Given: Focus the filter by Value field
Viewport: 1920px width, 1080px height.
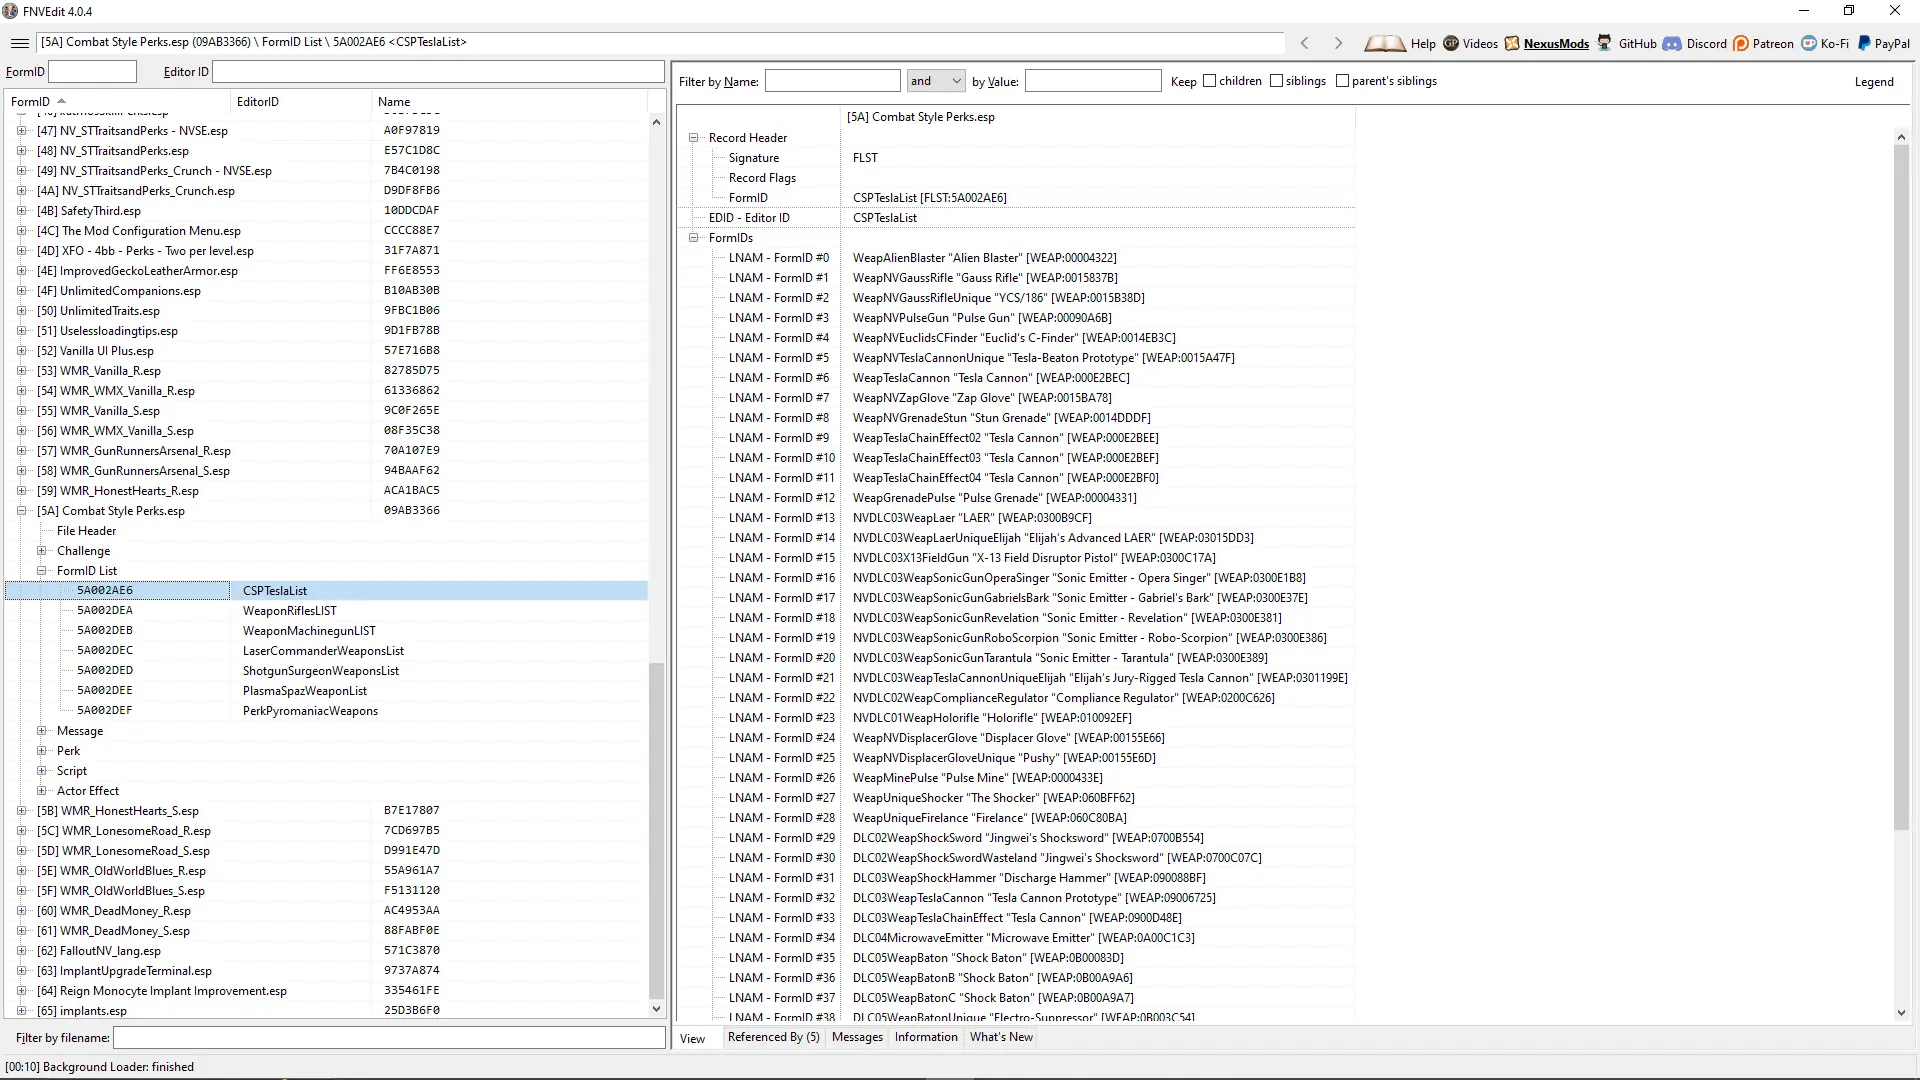Looking at the screenshot, I should point(1093,81).
